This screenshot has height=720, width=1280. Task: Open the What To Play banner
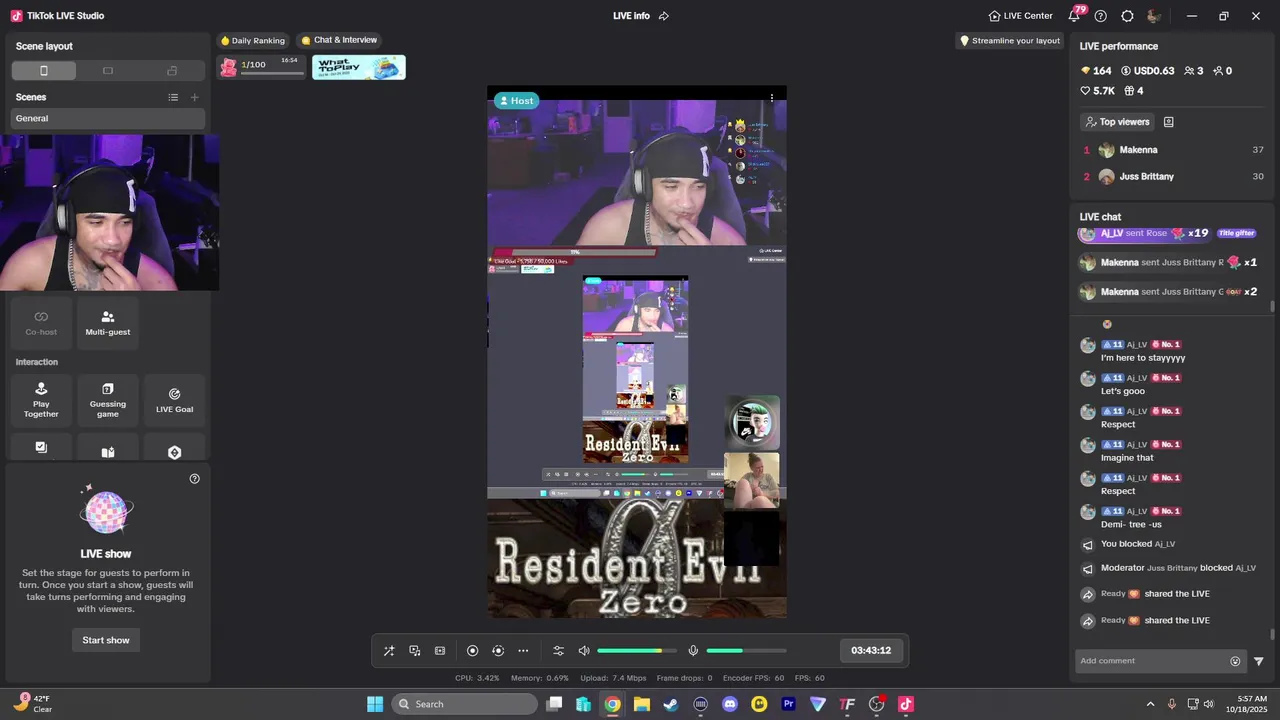point(359,67)
